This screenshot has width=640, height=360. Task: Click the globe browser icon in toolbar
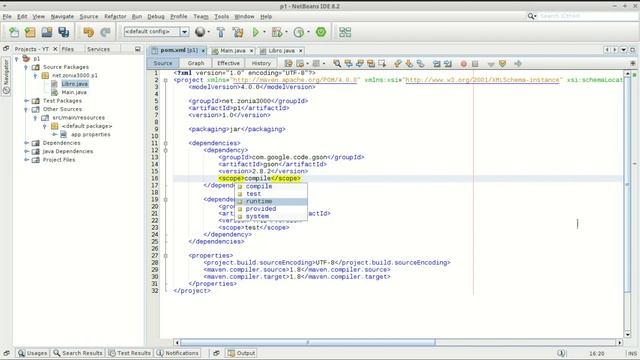point(200,32)
